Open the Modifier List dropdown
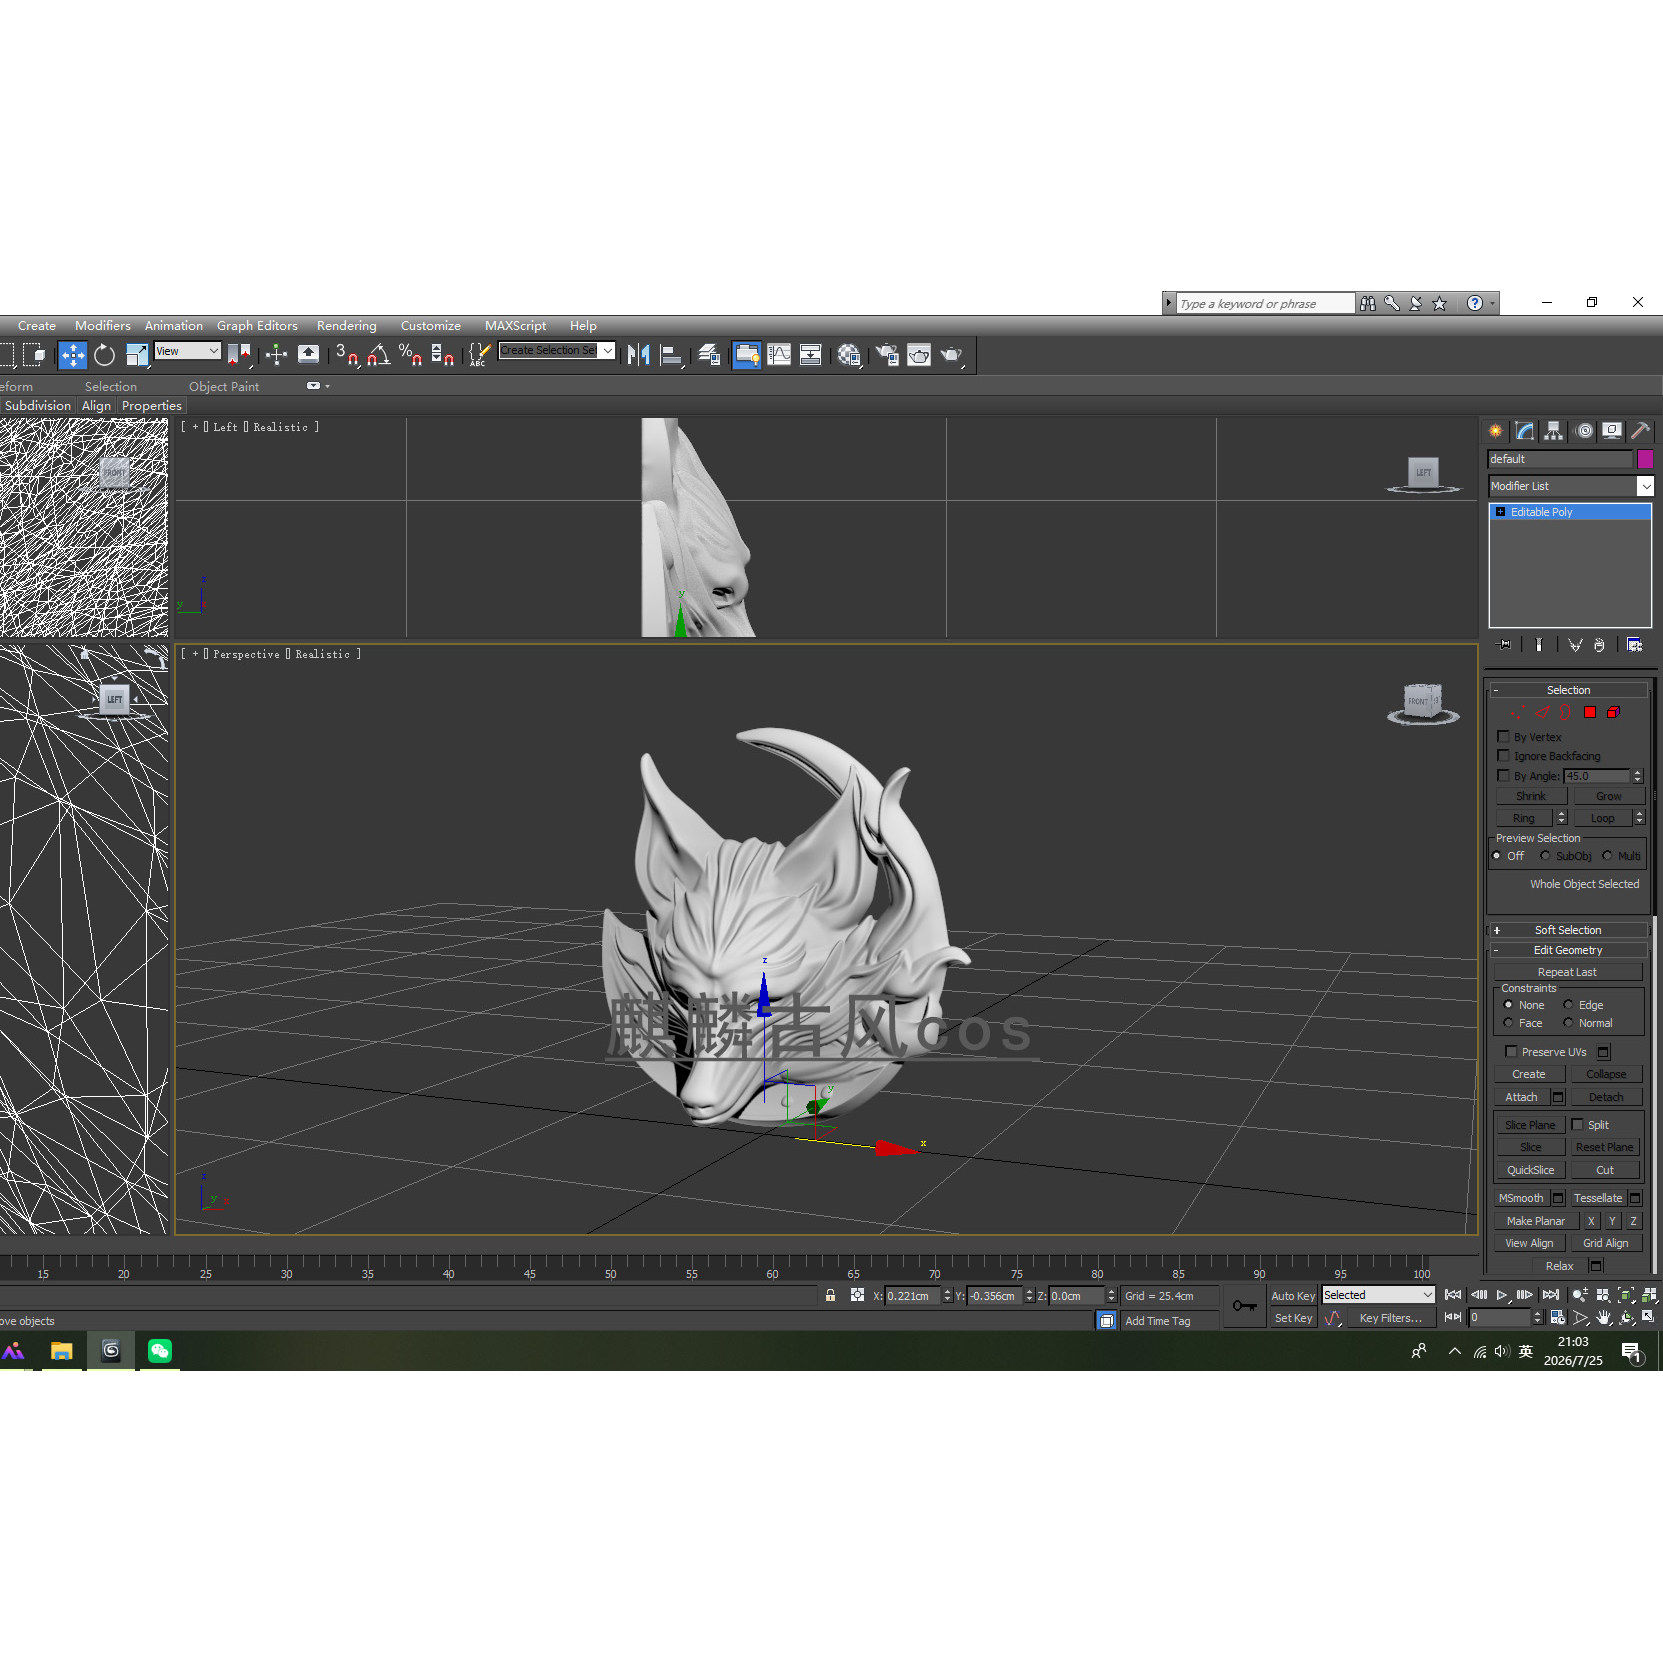Viewport: 1663px width, 1663px height. 1570,486
